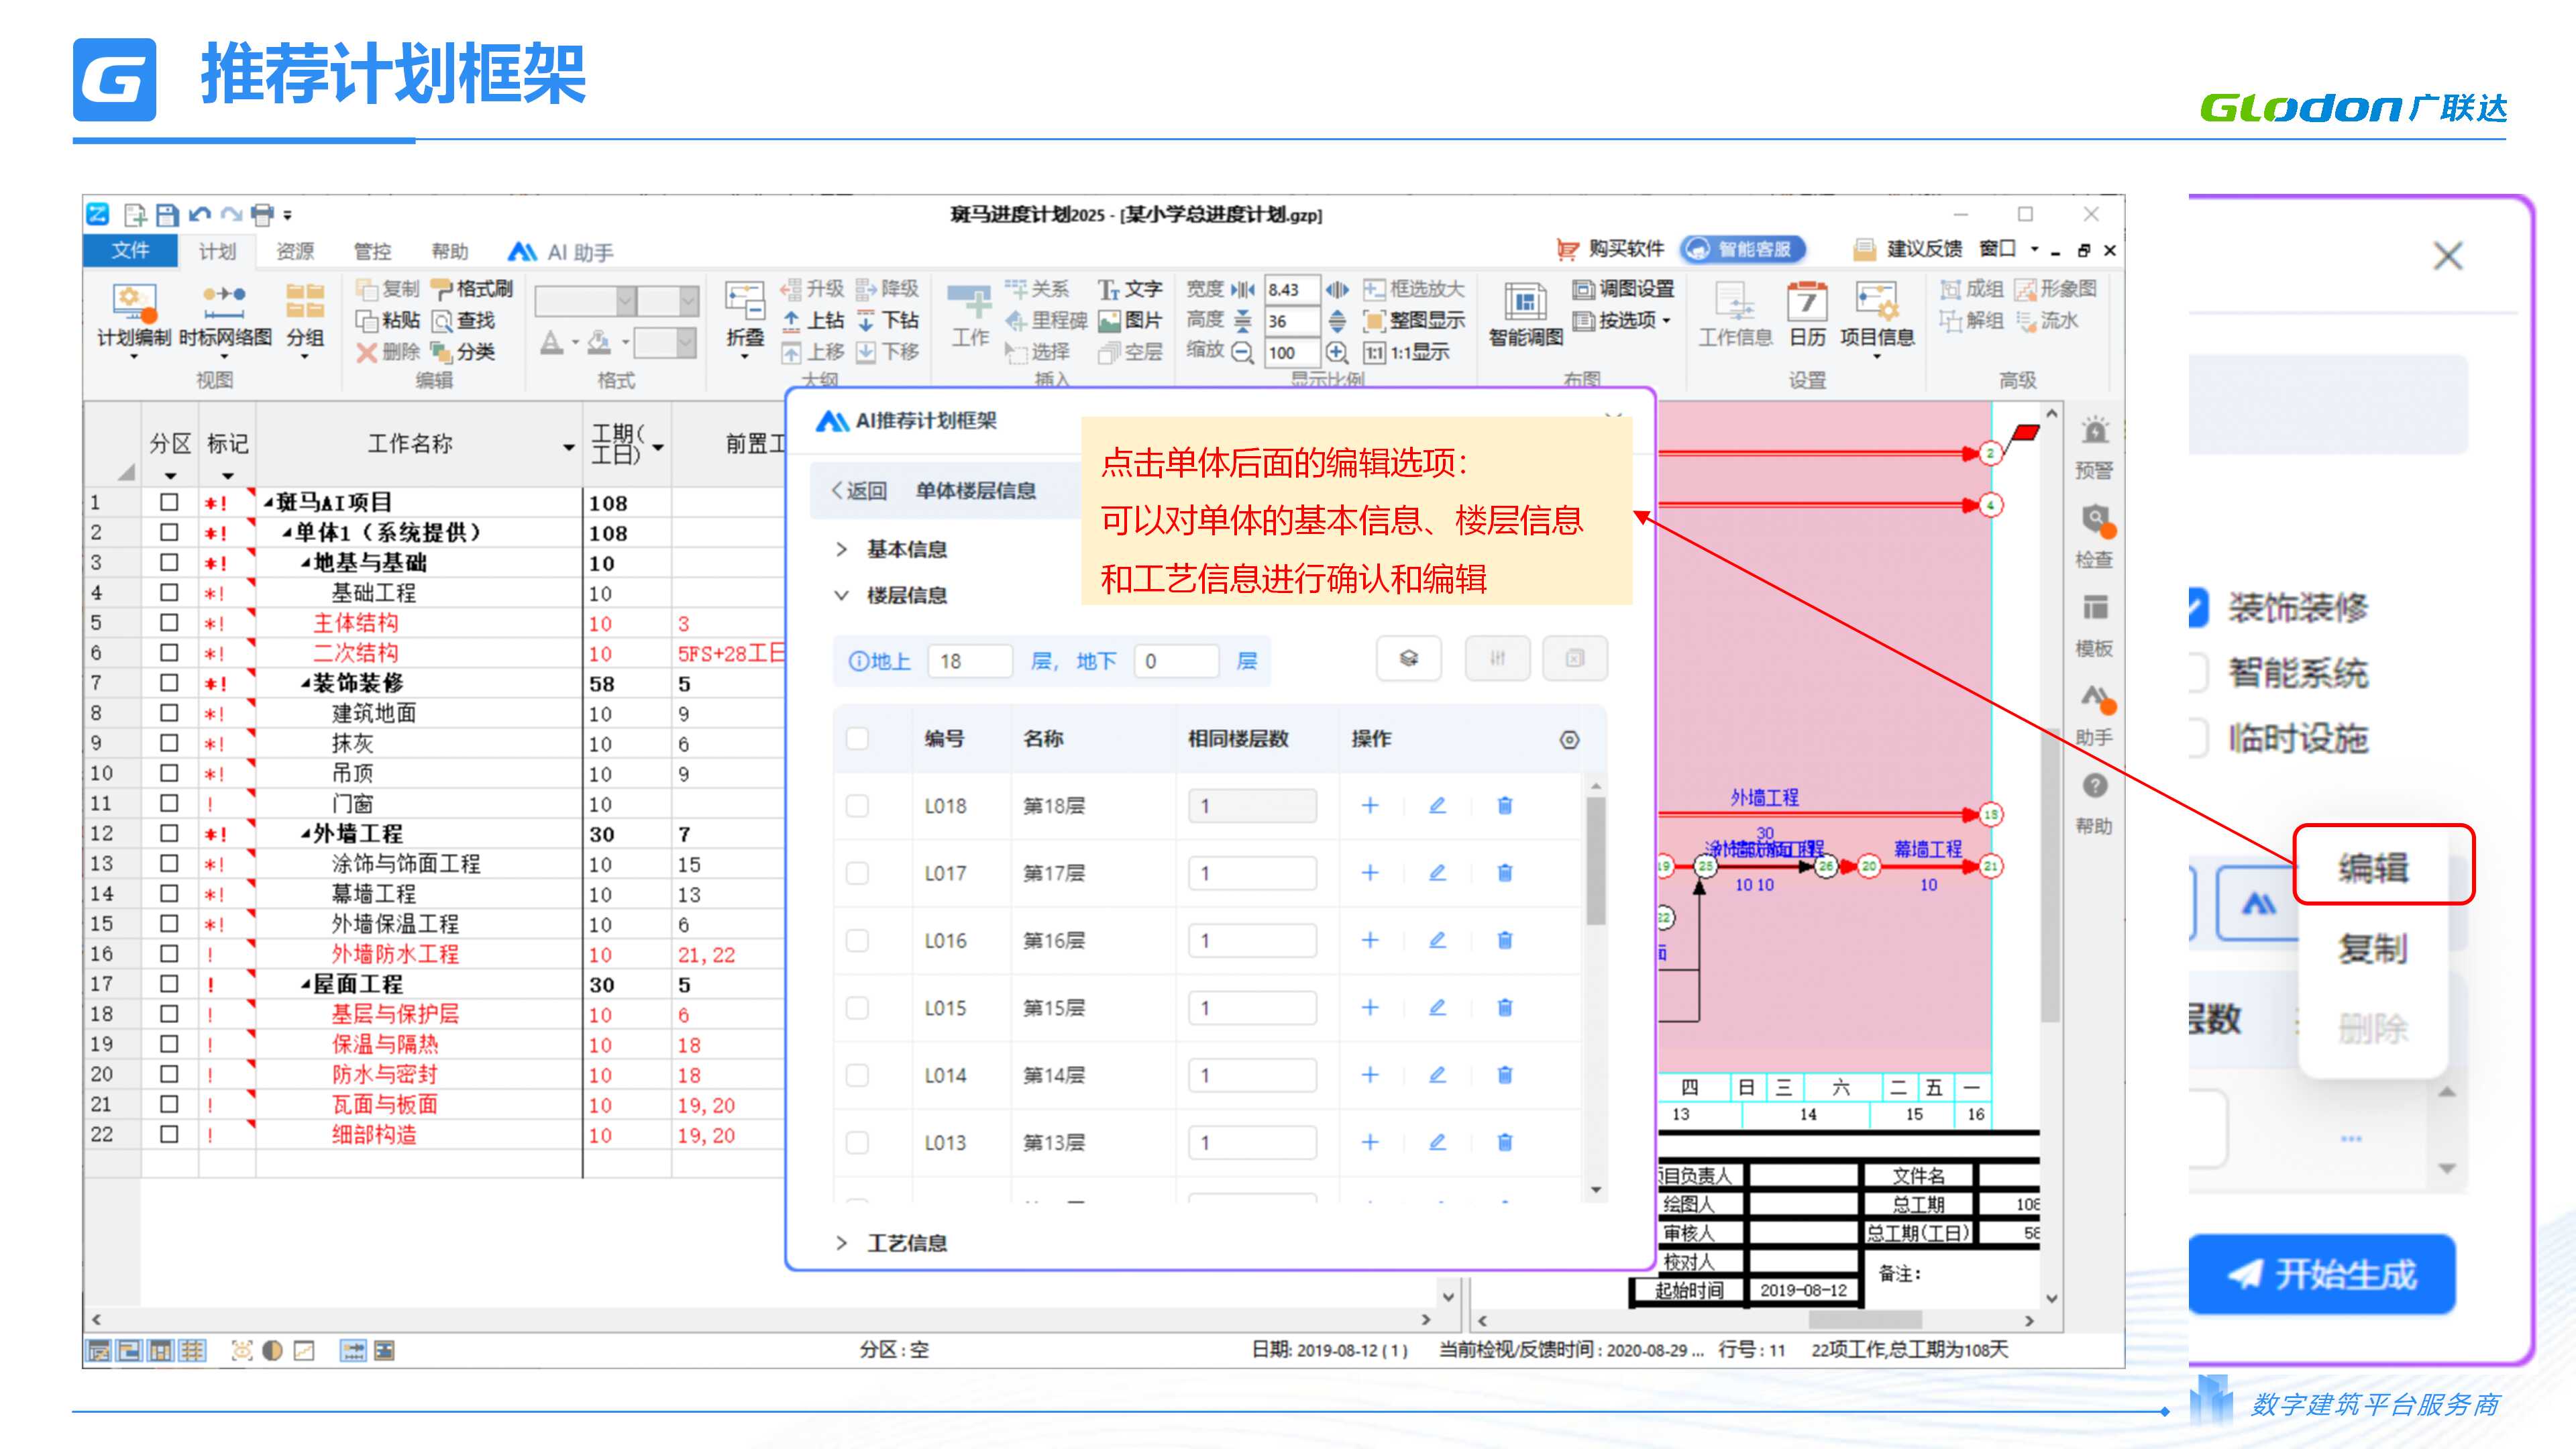Click the 建议反馈 link
2576x1449 pixels.
(1908, 249)
